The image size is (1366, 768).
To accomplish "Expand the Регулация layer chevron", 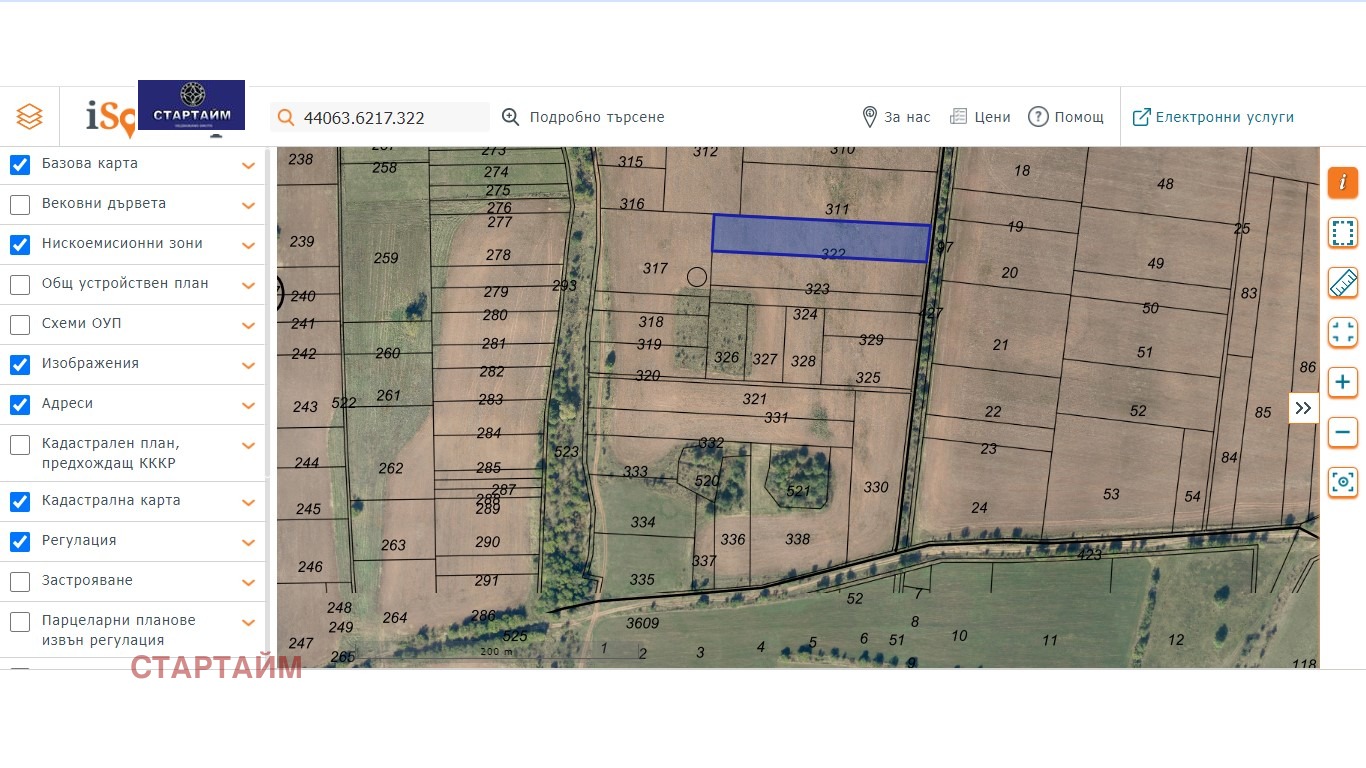I will pos(248,542).
